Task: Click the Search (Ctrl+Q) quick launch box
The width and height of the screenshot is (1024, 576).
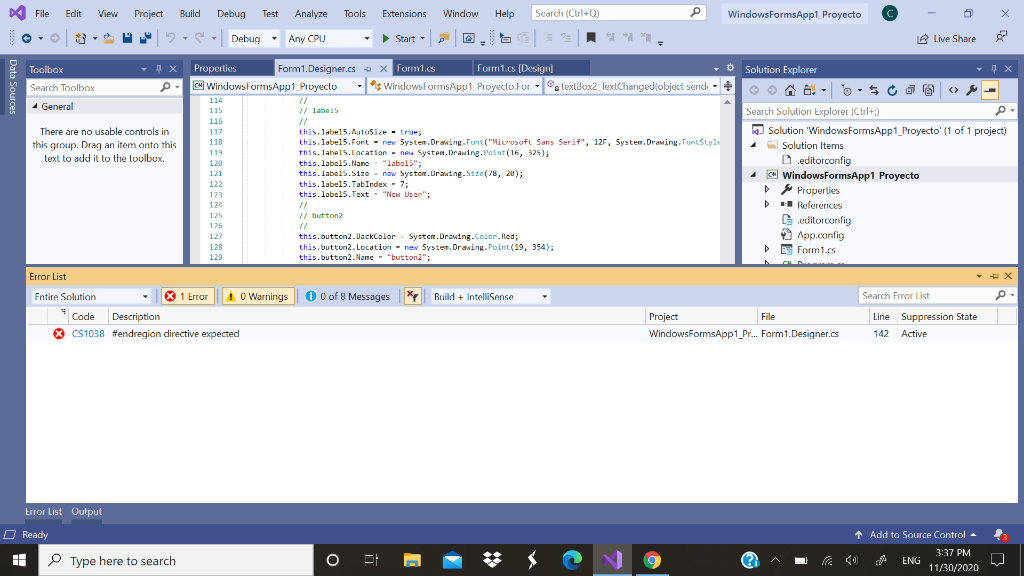Action: pyautogui.click(x=618, y=13)
